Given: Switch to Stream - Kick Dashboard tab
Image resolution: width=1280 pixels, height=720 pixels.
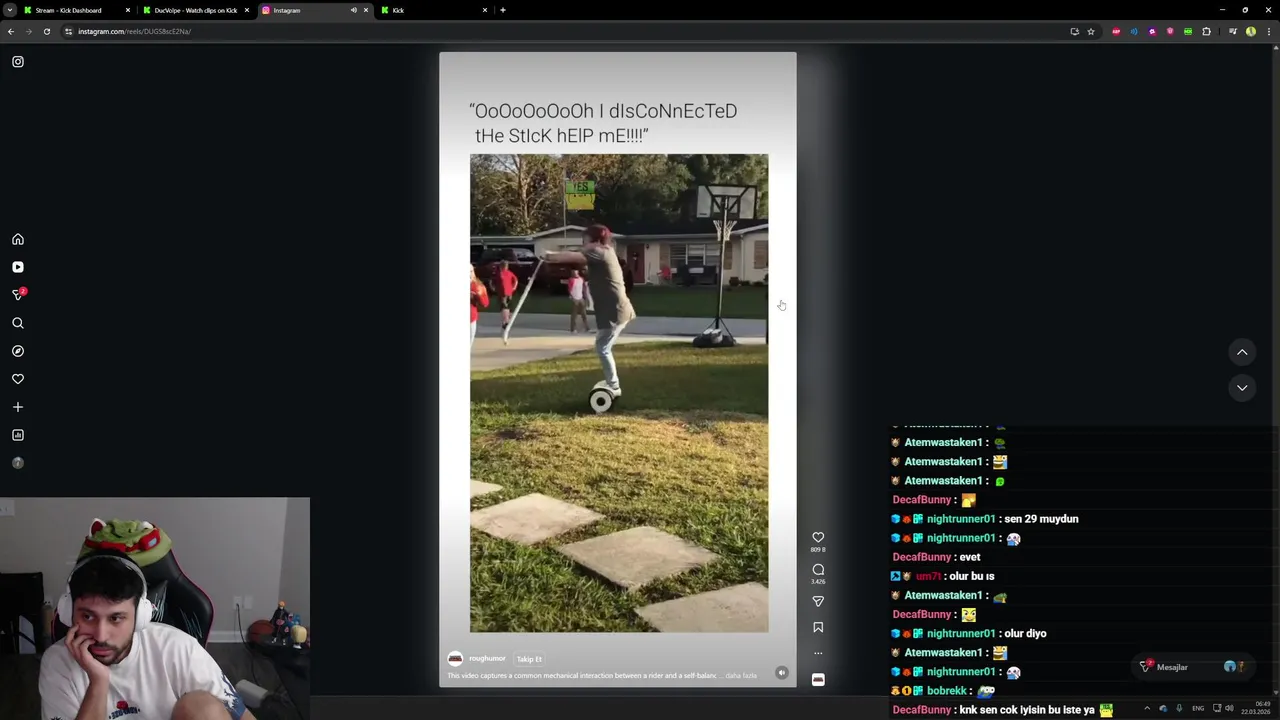Looking at the screenshot, I should (x=76, y=10).
